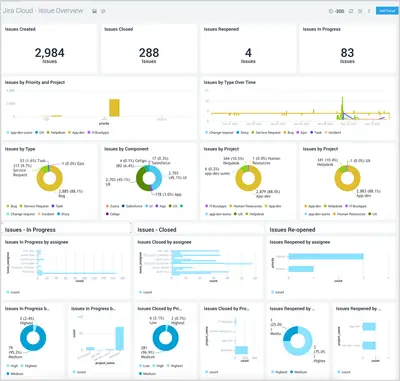Image resolution: width=400 pixels, height=381 pixels.
Task: Click the Issues - In Progress section header
Action: [30, 230]
